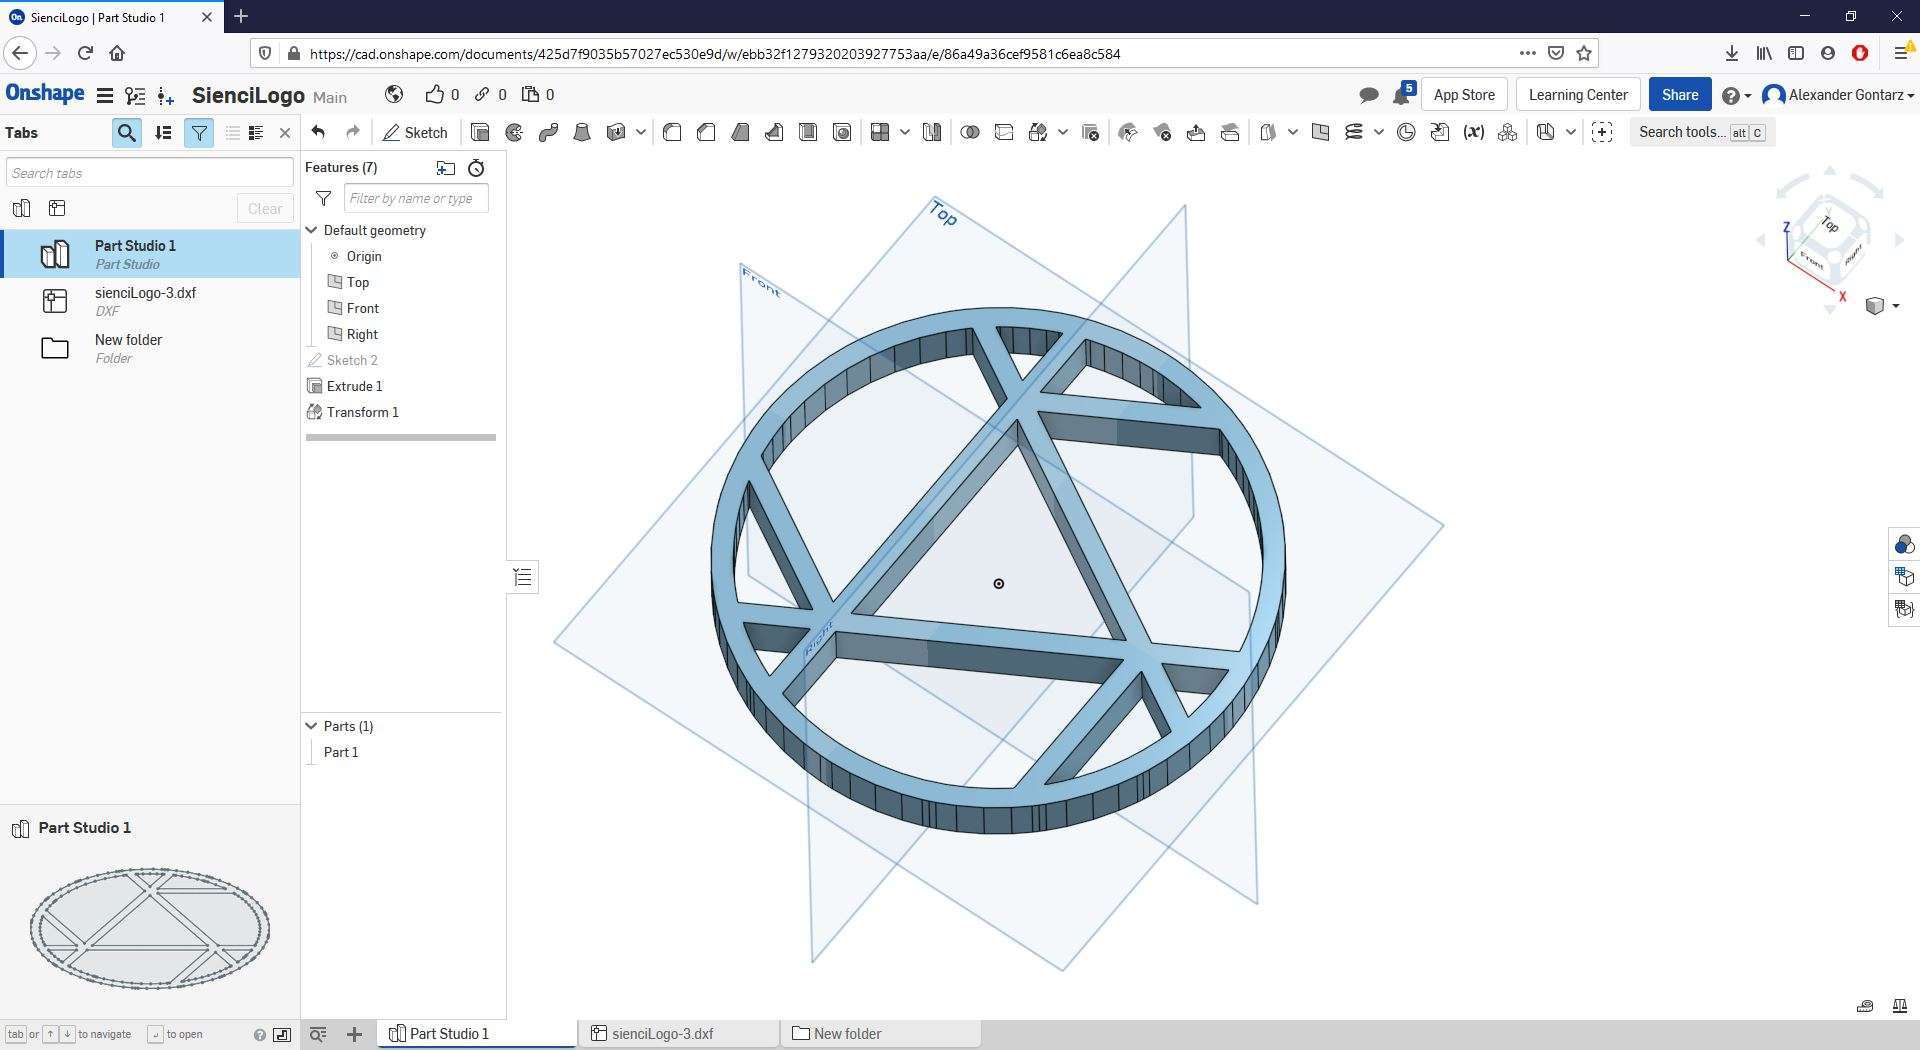Open the Alexander Gontarz account menu
Image resolution: width=1920 pixels, height=1050 pixels.
[x=1838, y=95]
